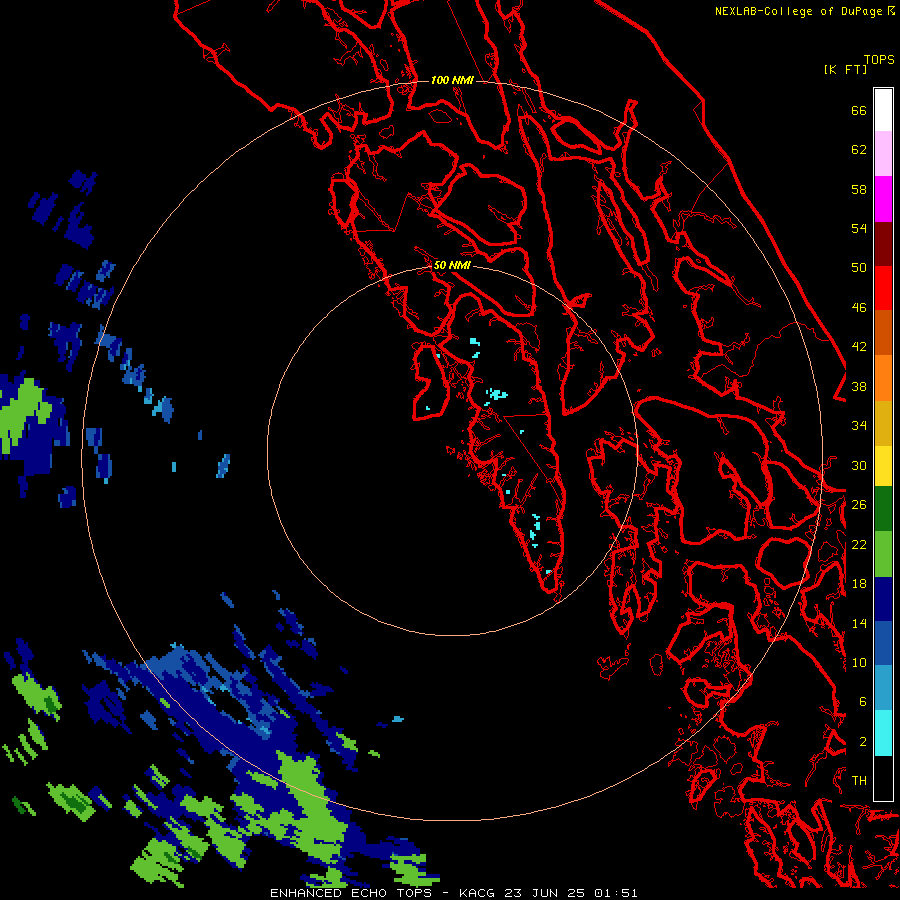Click the 2 value on the legend
900x900 pixels.
(862, 742)
